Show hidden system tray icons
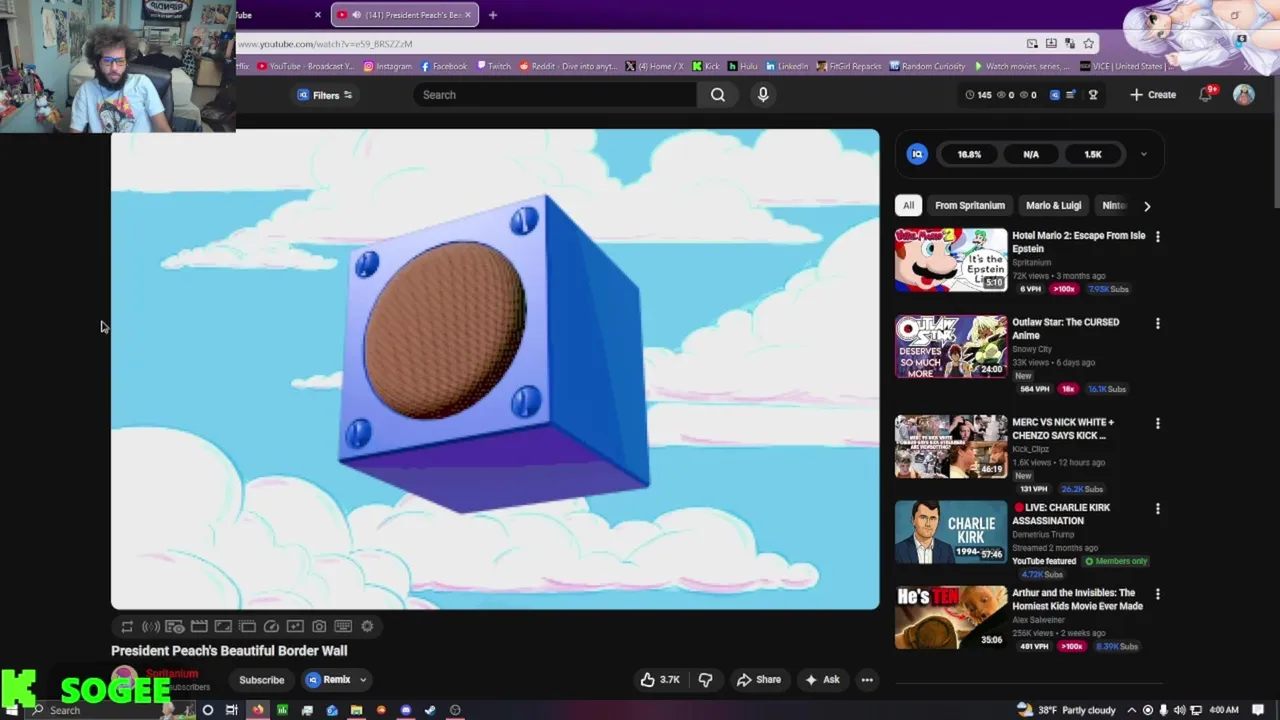Viewport: 1280px width, 720px height. coord(1133,710)
